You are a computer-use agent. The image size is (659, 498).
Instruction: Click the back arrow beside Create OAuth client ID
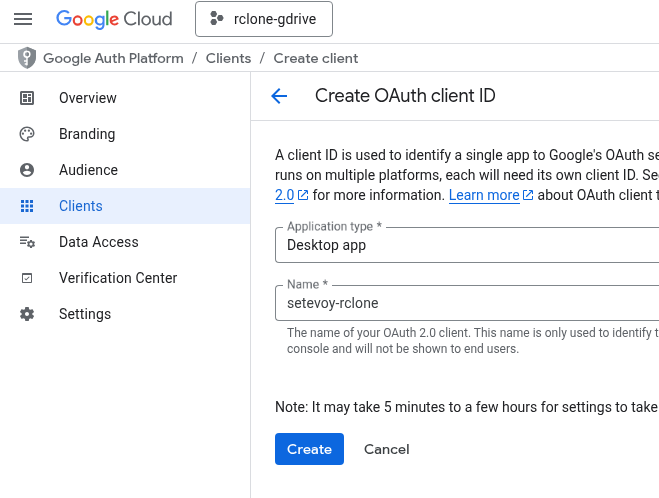point(279,96)
